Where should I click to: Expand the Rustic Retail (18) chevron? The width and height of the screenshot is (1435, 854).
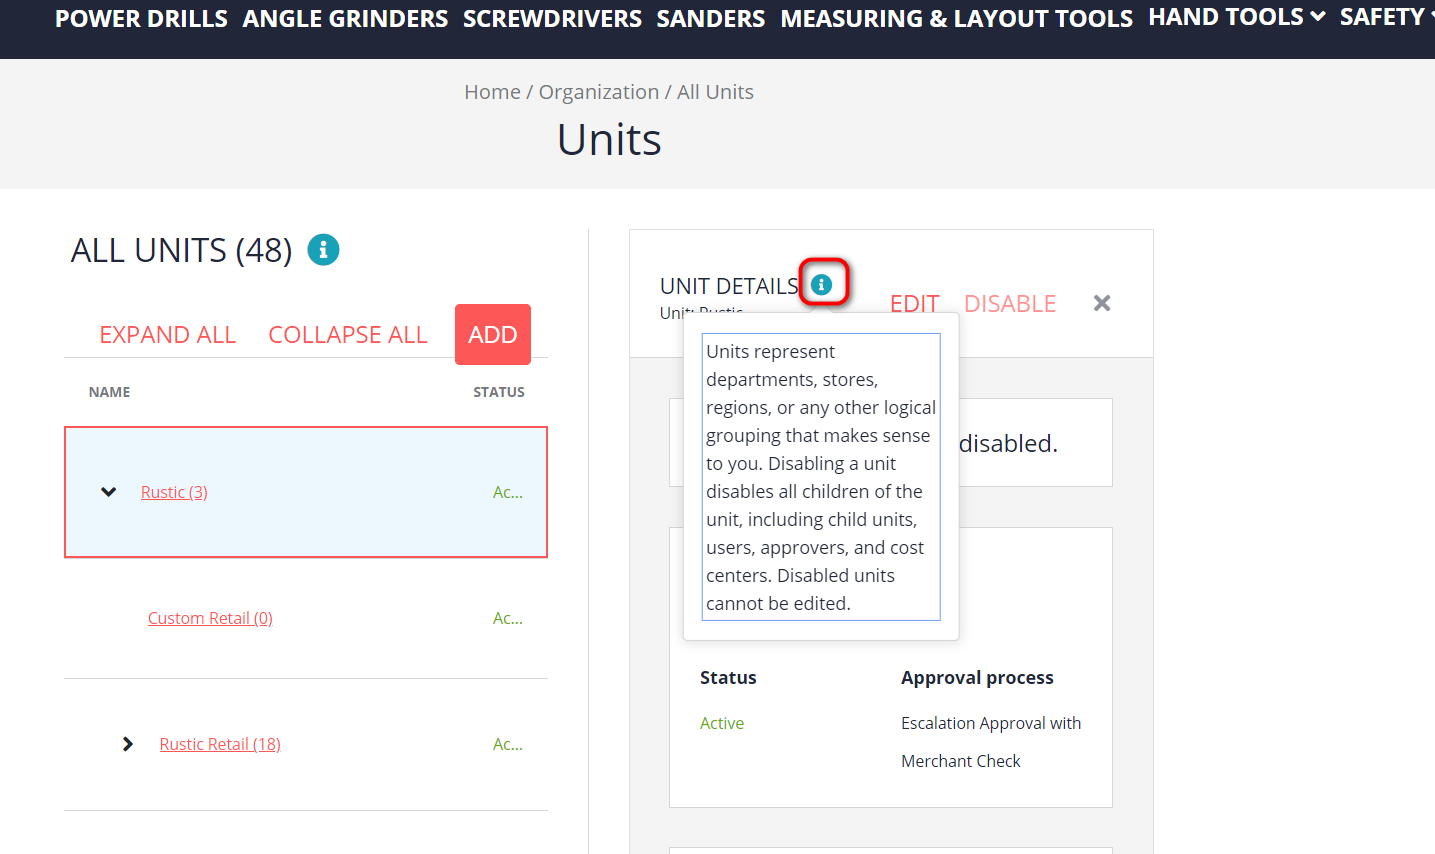(127, 744)
